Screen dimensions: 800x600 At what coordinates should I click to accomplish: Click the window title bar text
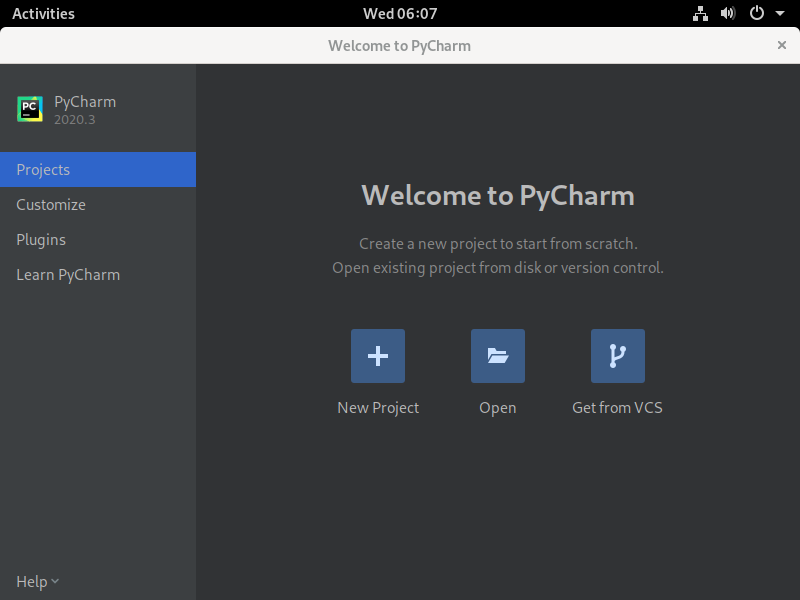coord(399,46)
